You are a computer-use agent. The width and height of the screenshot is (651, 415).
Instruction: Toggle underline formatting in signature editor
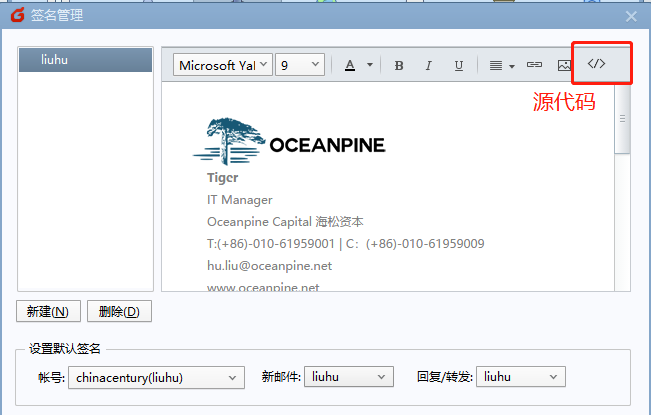pyautogui.click(x=459, y=66)
